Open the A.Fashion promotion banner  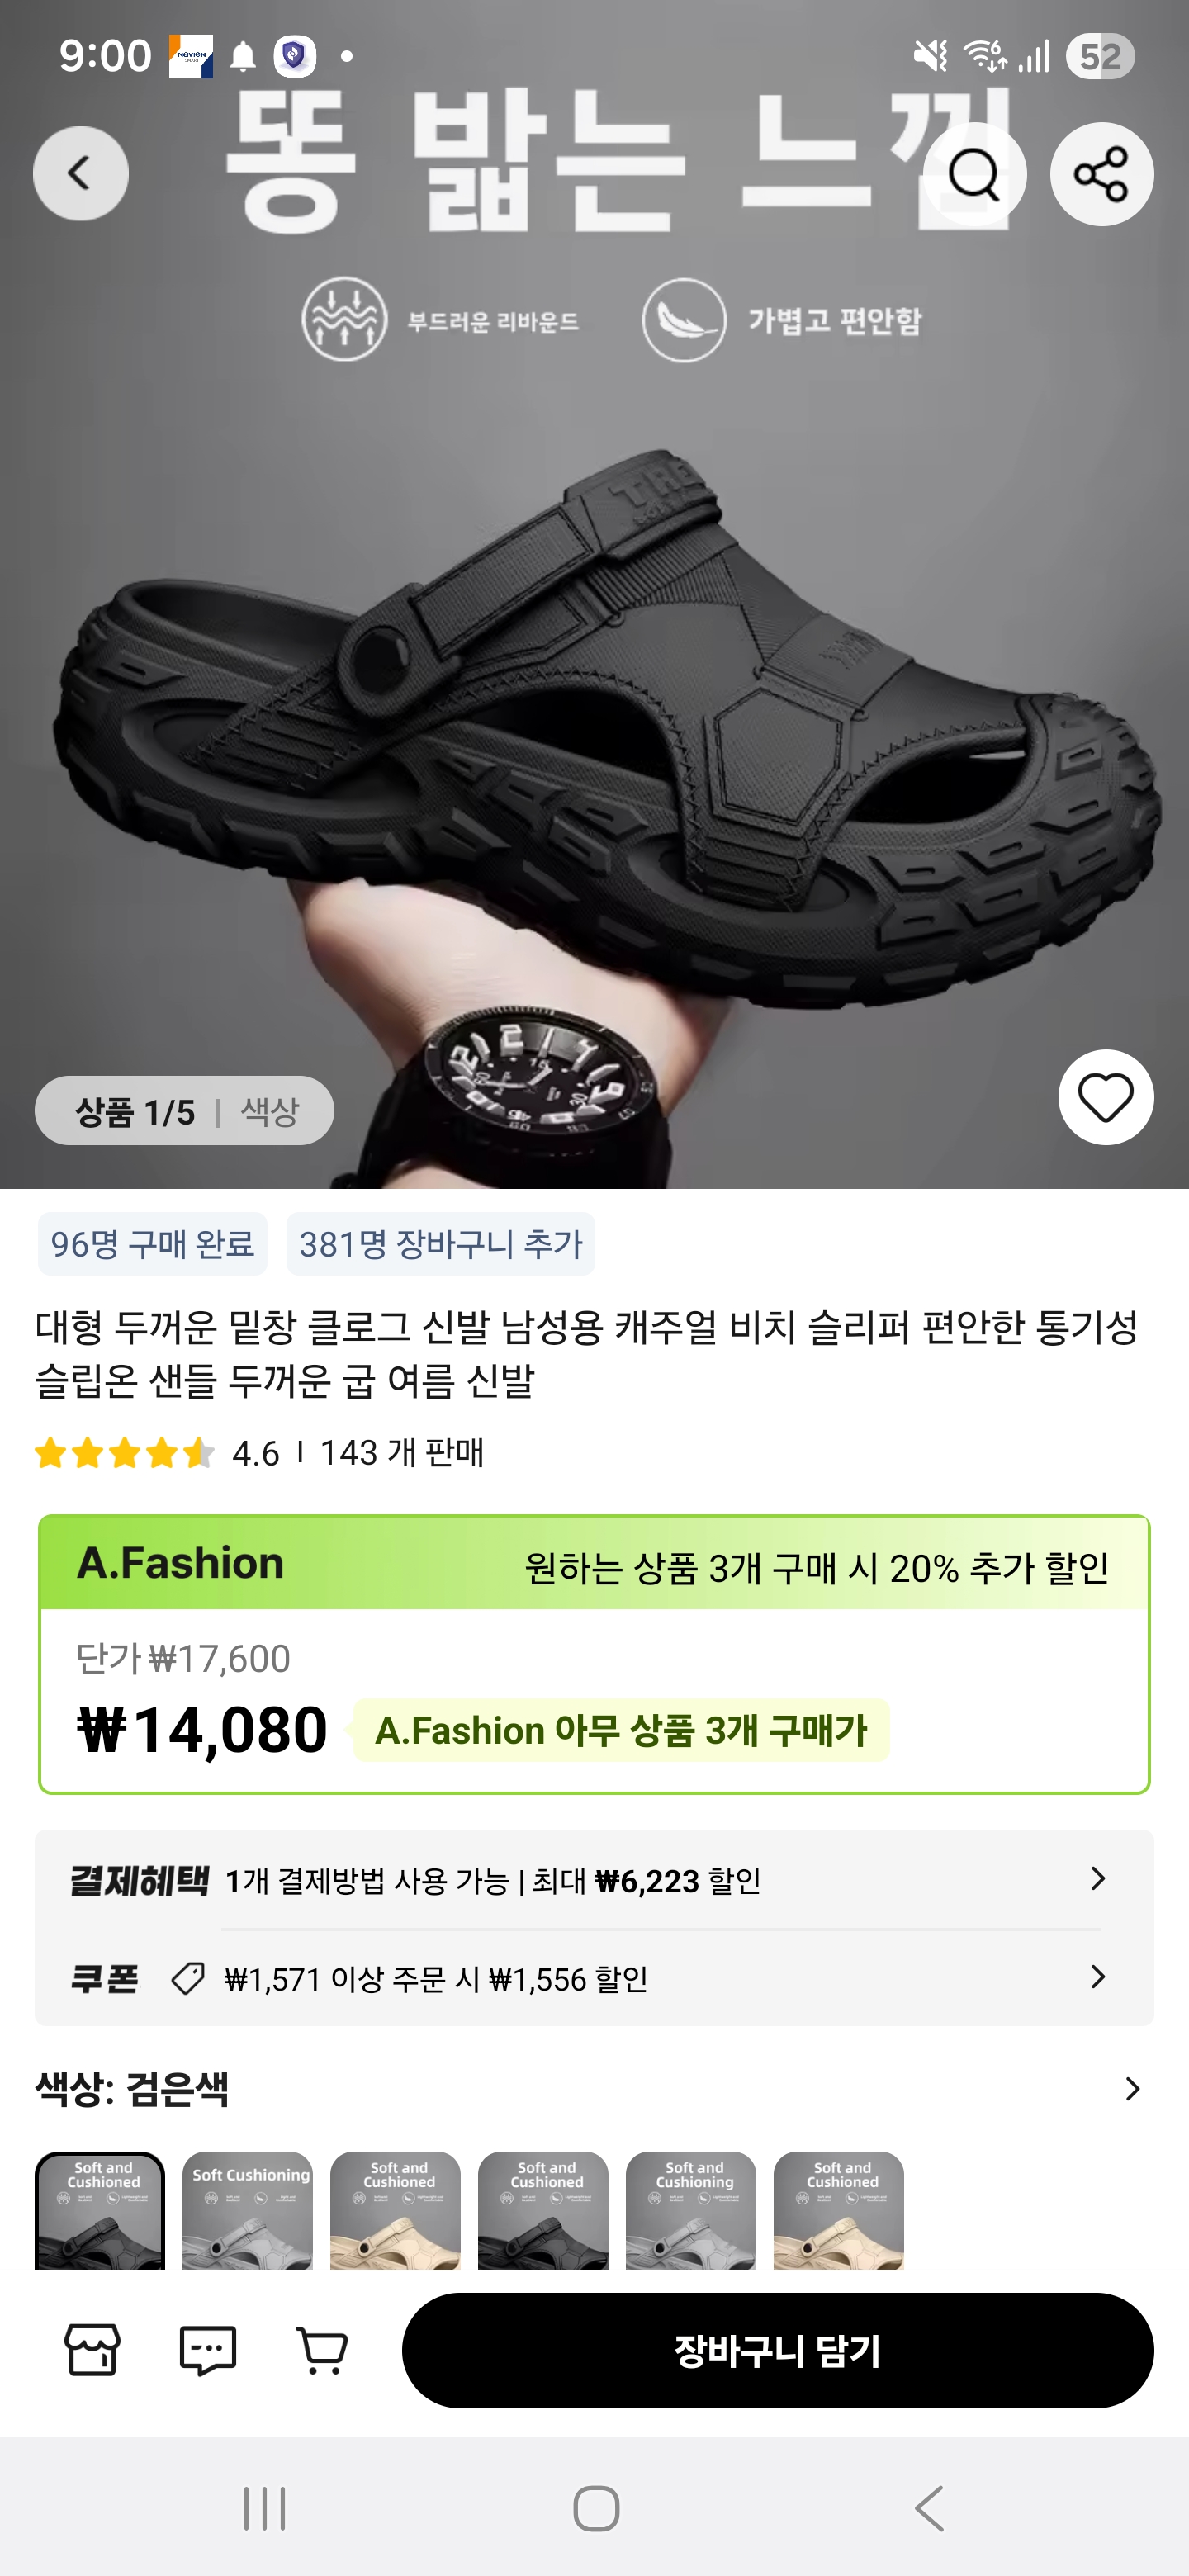click(x=594, y=1563)
